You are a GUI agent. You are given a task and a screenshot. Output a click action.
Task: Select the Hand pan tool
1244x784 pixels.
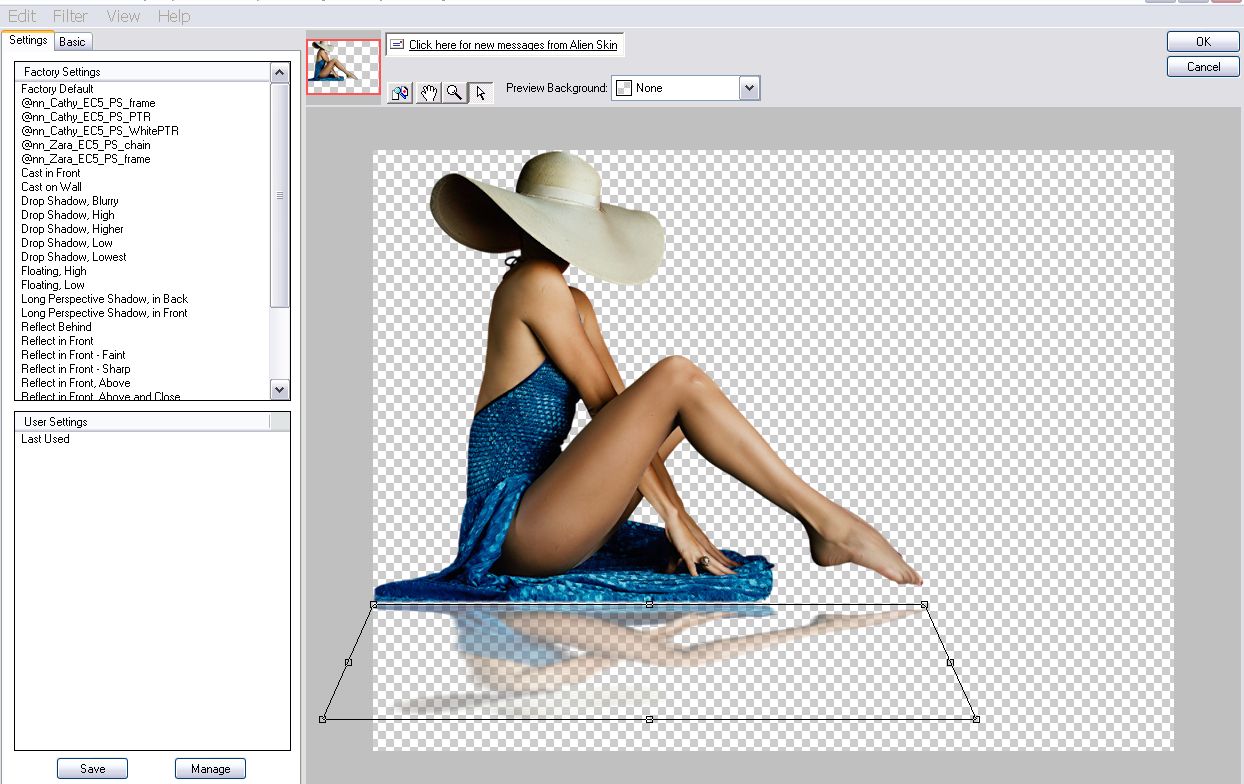(428, 93)
